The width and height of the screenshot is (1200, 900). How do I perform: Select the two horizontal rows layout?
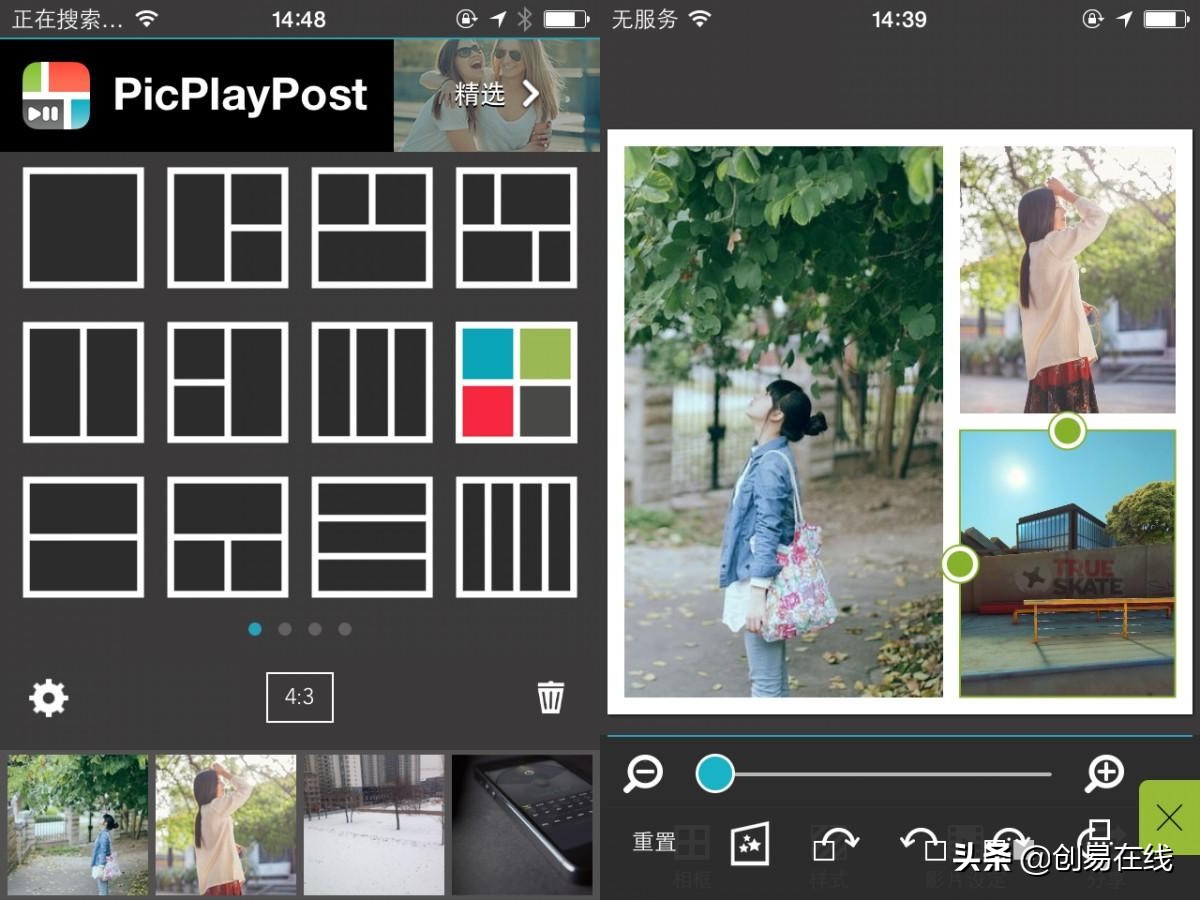click(83, 537)
